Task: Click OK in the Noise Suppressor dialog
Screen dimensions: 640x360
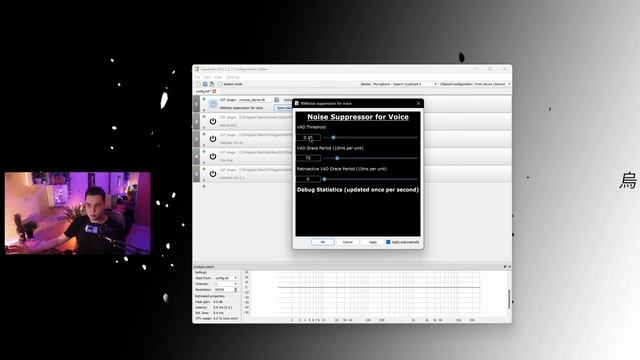Action: [322, 242]
